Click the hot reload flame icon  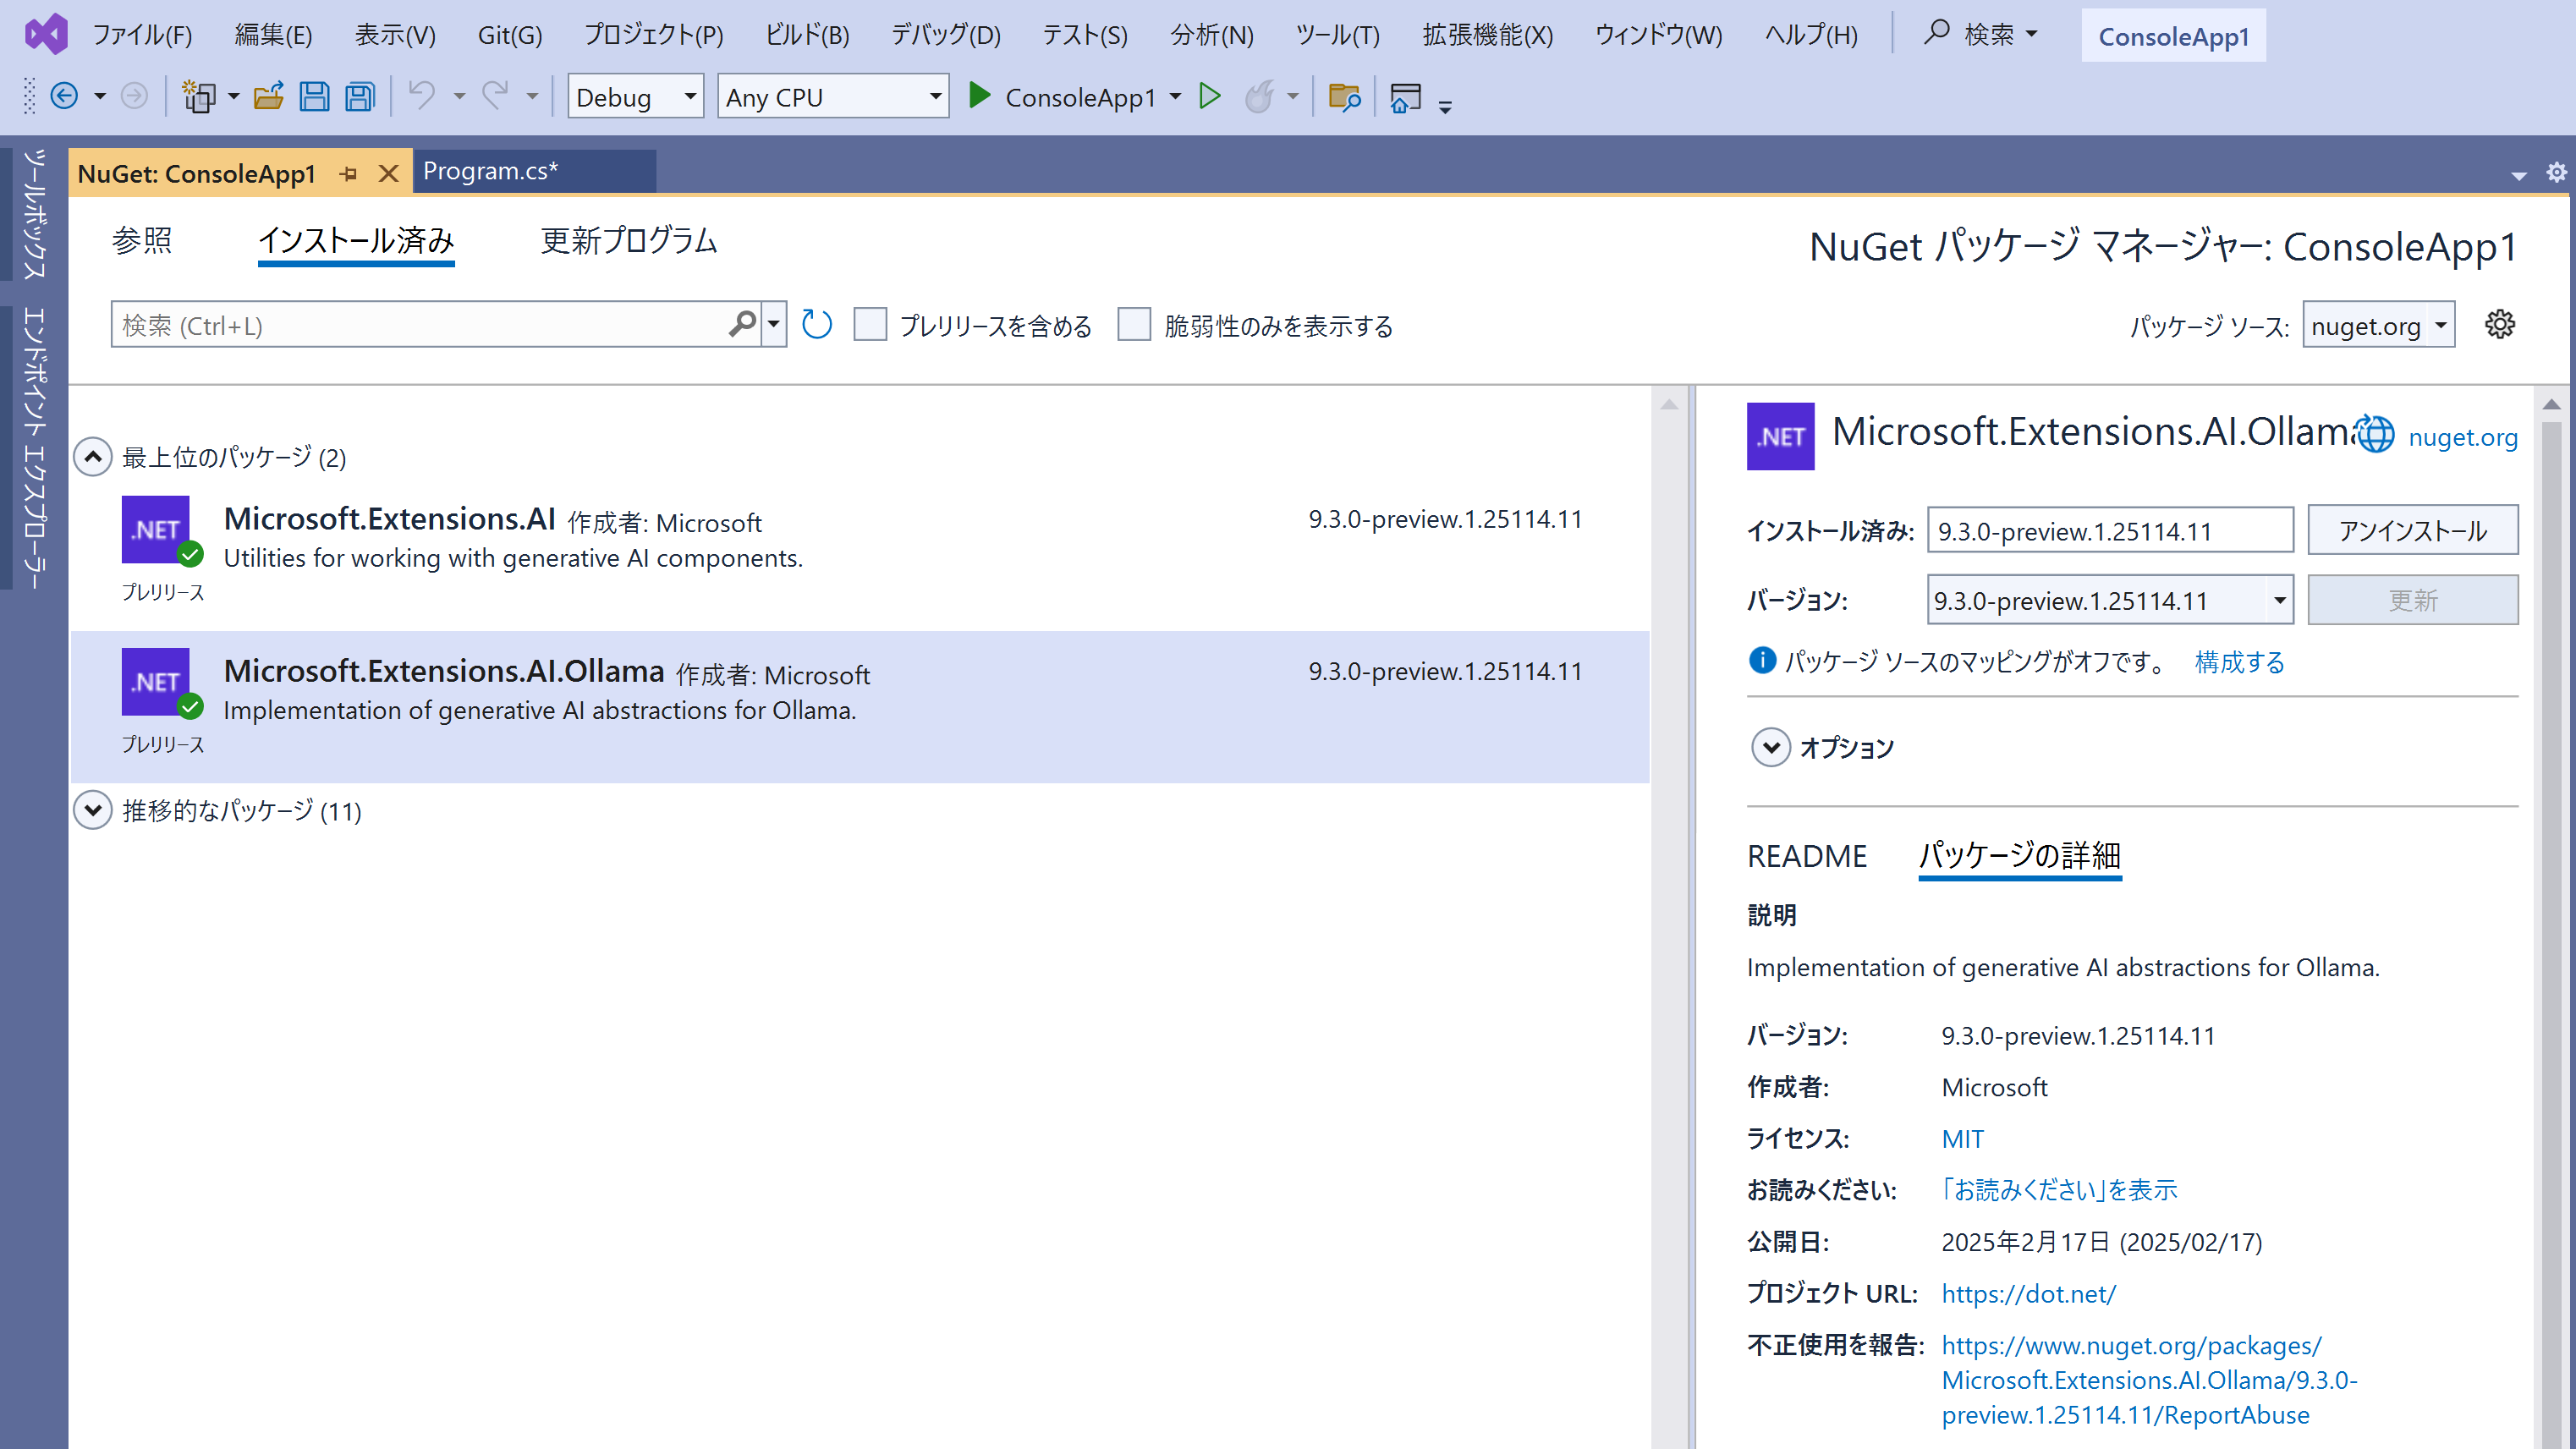(1259, 97)
